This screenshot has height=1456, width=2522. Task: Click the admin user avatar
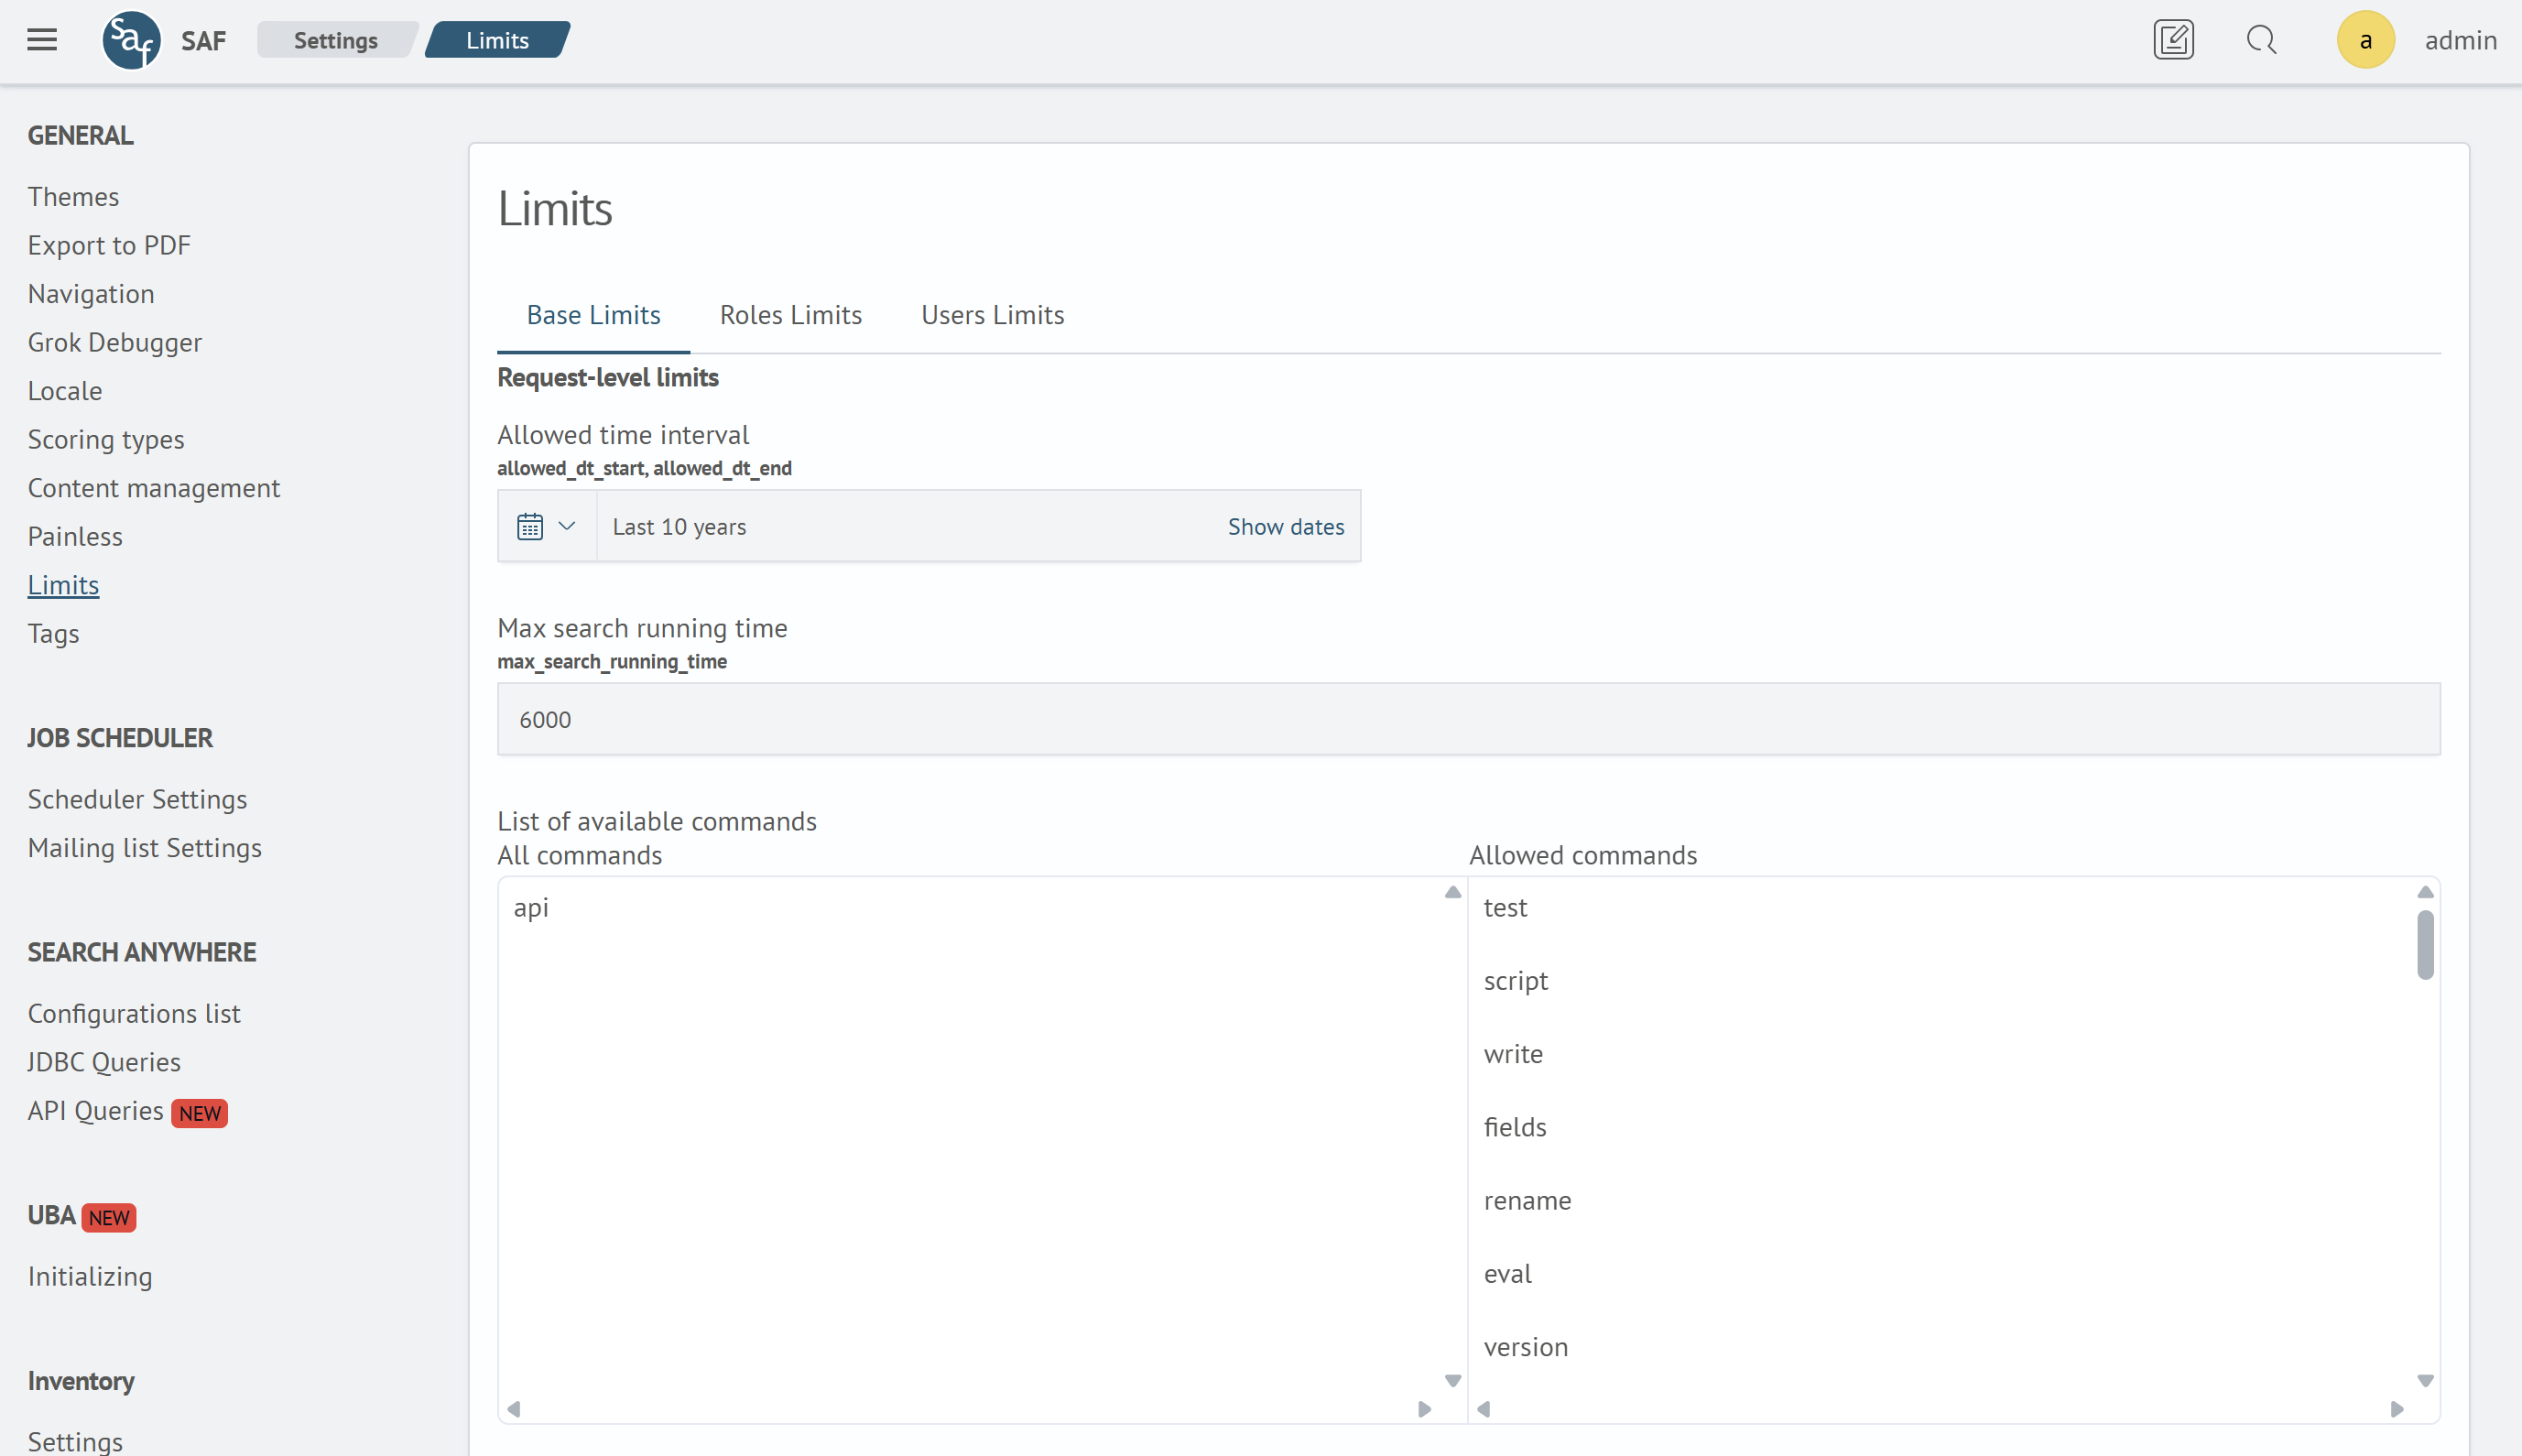click(2365, 40)
